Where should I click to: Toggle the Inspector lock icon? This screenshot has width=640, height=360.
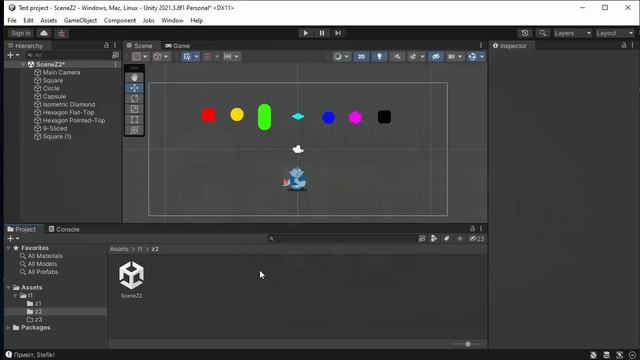coord(624,46)
